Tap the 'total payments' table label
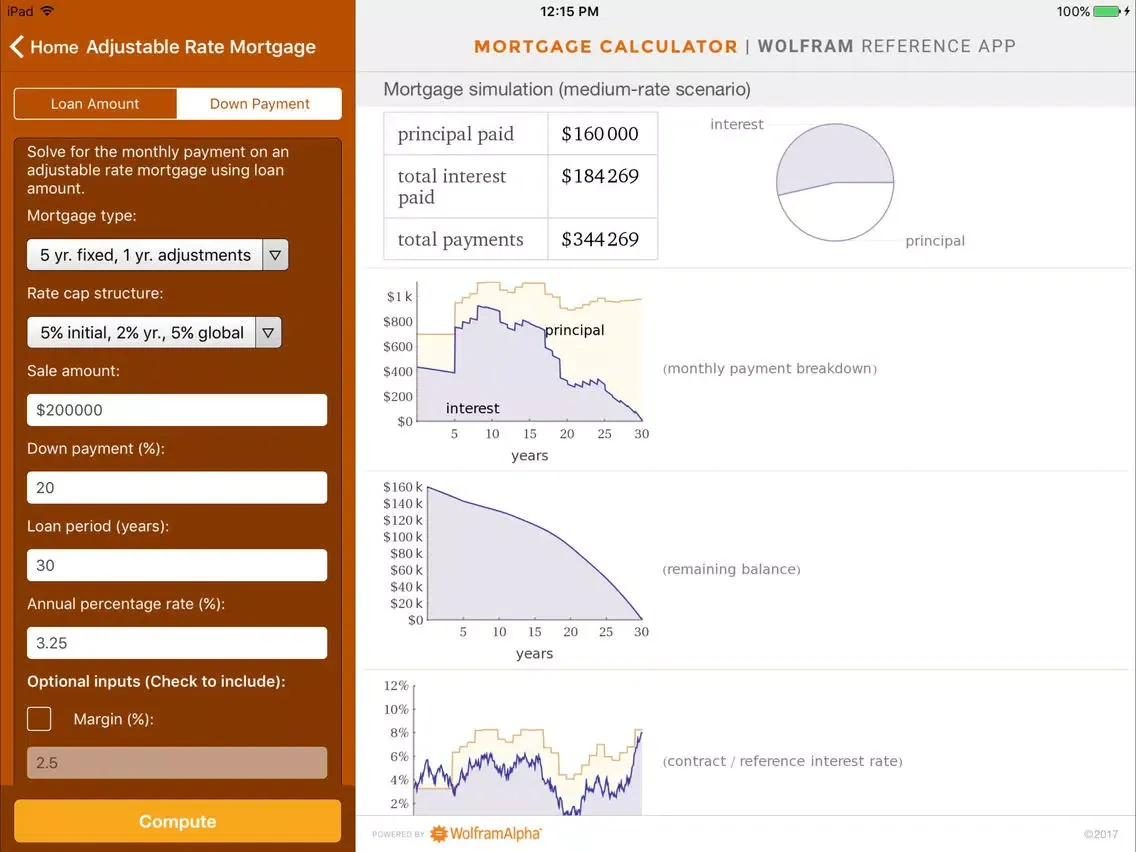 [460, 239]
